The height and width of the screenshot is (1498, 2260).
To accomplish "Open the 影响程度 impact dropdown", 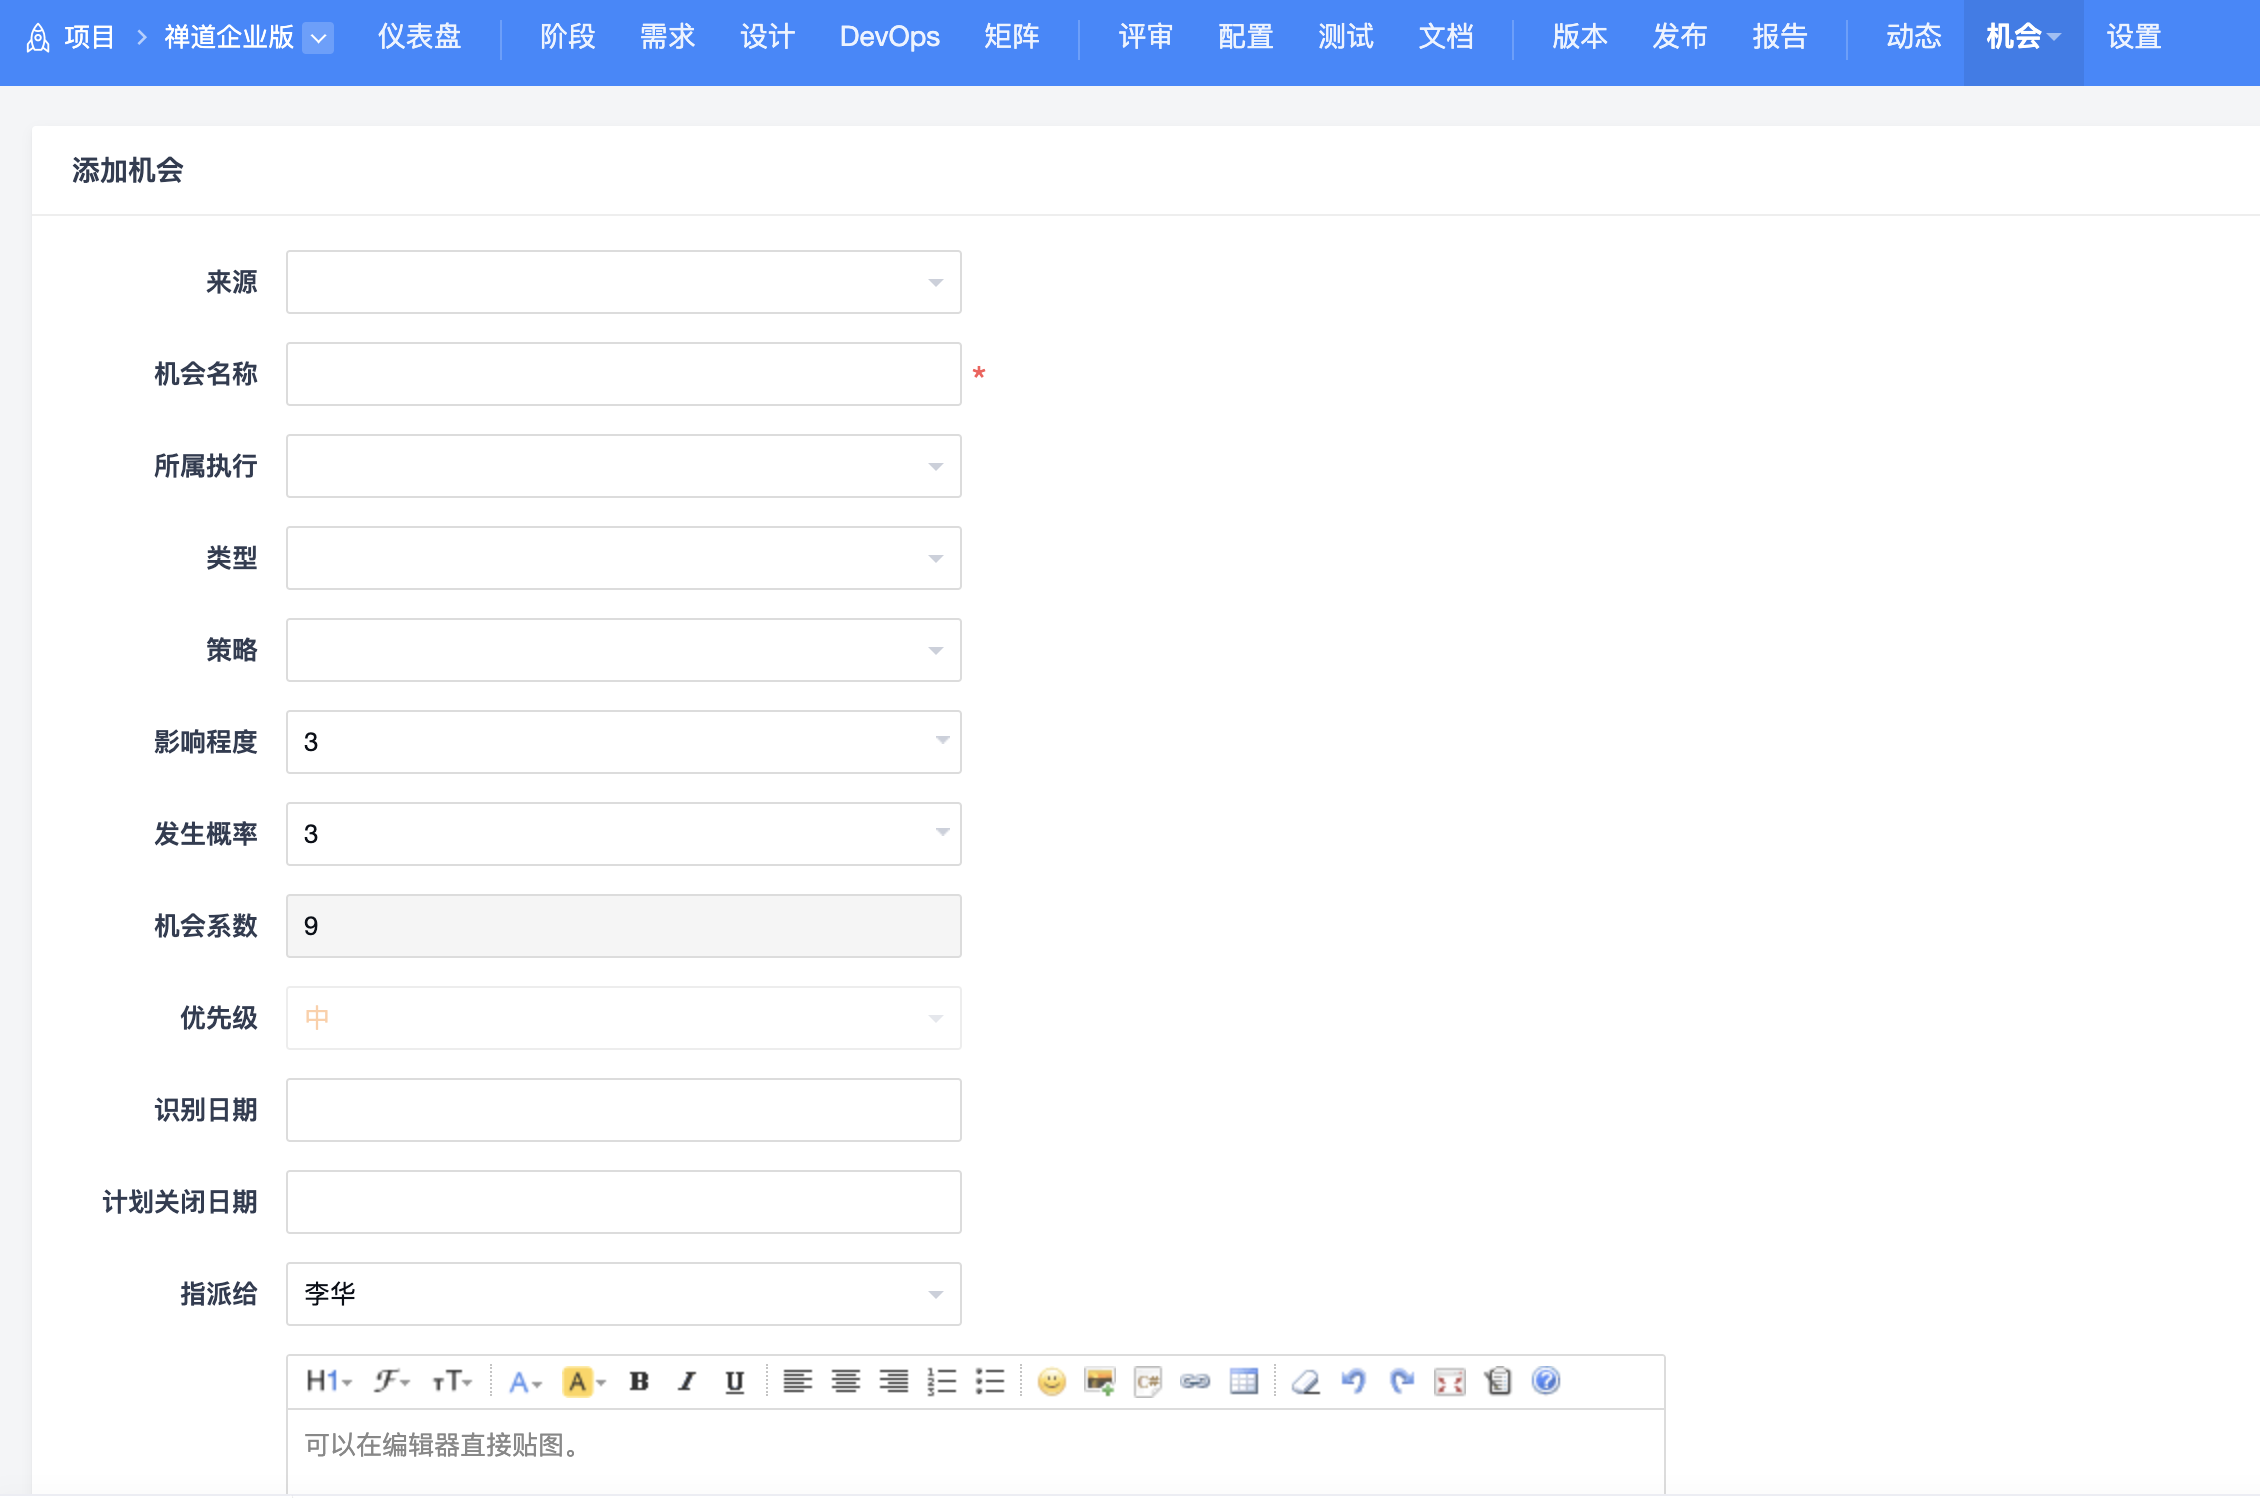I will click(623, 742).
